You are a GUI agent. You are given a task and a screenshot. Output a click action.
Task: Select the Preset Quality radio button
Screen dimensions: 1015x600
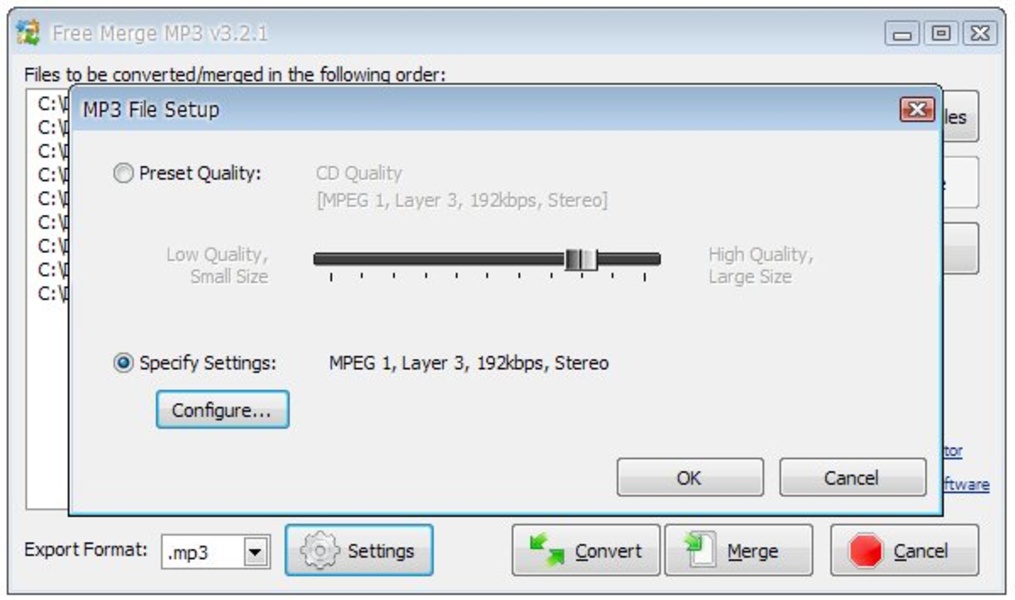pyautogui.click(x=123, y=173)
